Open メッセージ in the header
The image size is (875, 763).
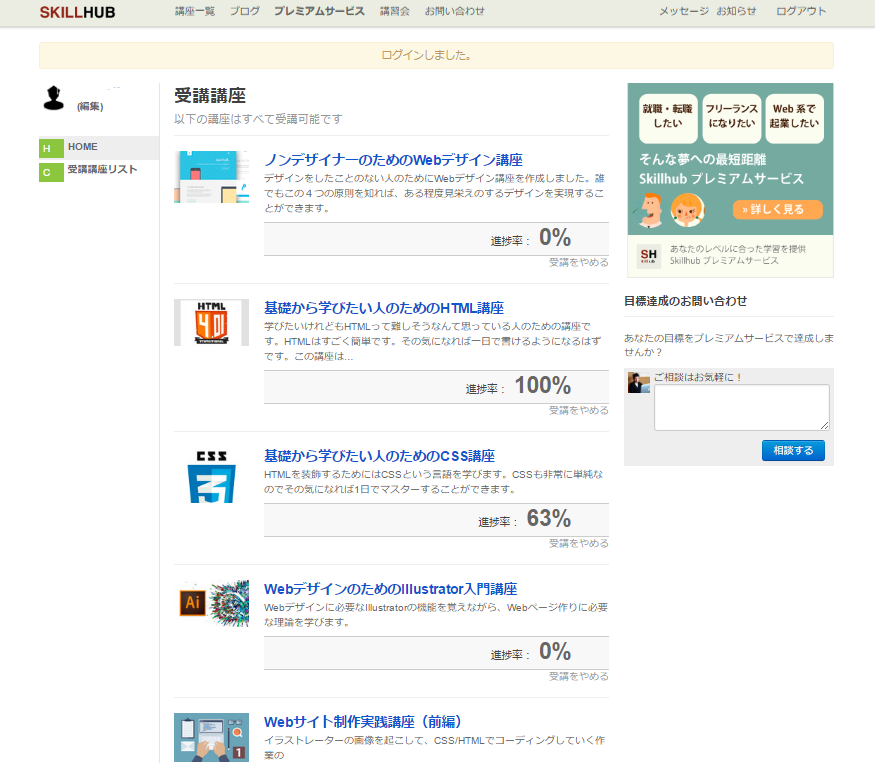684,11
